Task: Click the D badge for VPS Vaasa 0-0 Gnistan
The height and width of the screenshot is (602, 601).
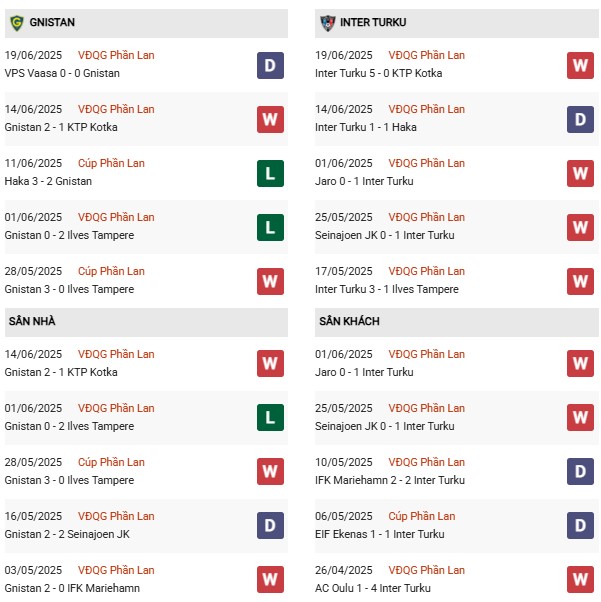Action: pos(270,66)
